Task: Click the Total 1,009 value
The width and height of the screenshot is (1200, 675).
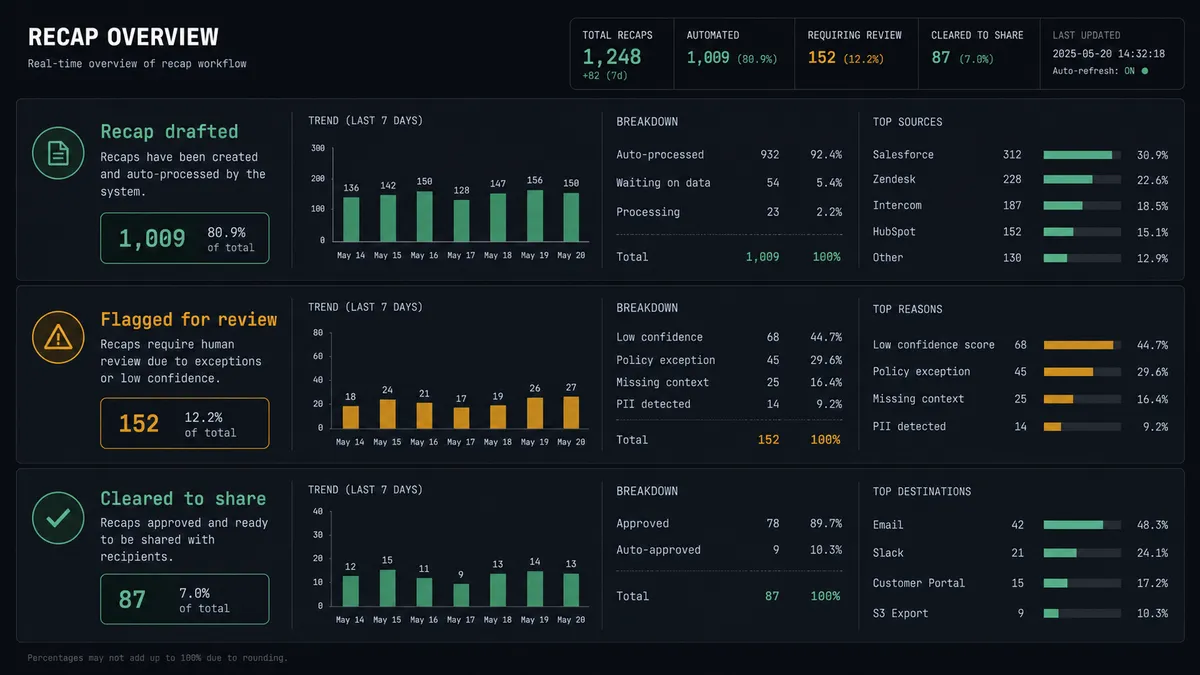Action: [x=762, y=257]
